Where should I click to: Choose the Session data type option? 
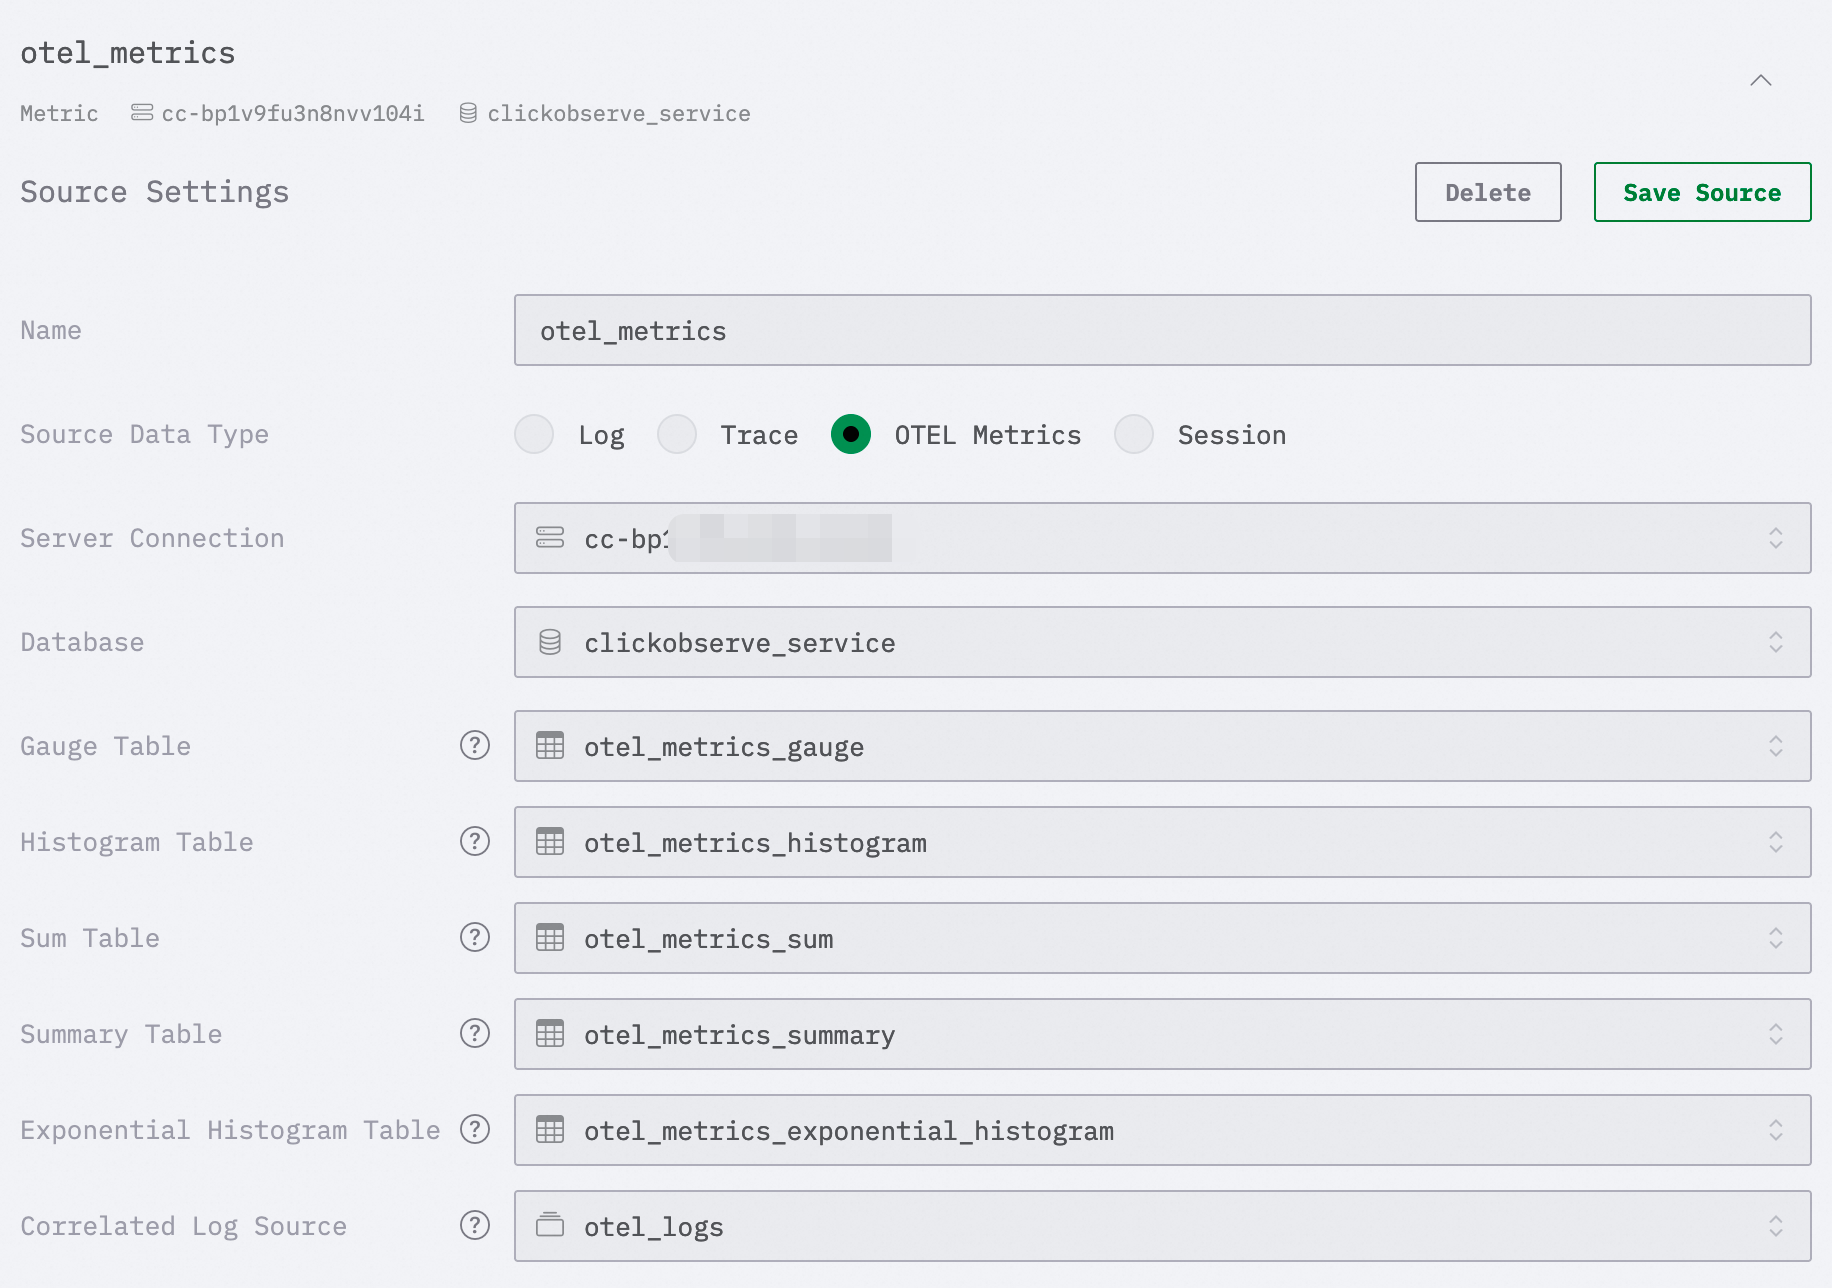pos(1134,434)
